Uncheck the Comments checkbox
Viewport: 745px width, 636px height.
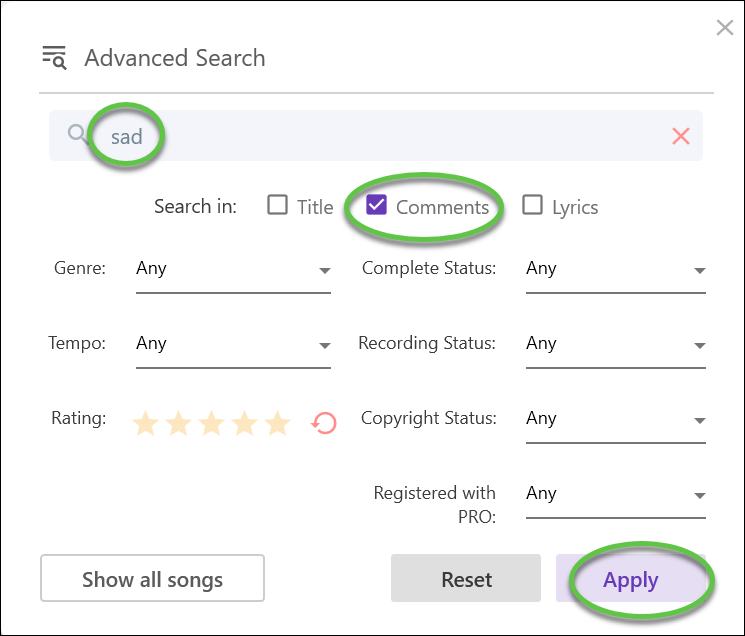[376, 205]
